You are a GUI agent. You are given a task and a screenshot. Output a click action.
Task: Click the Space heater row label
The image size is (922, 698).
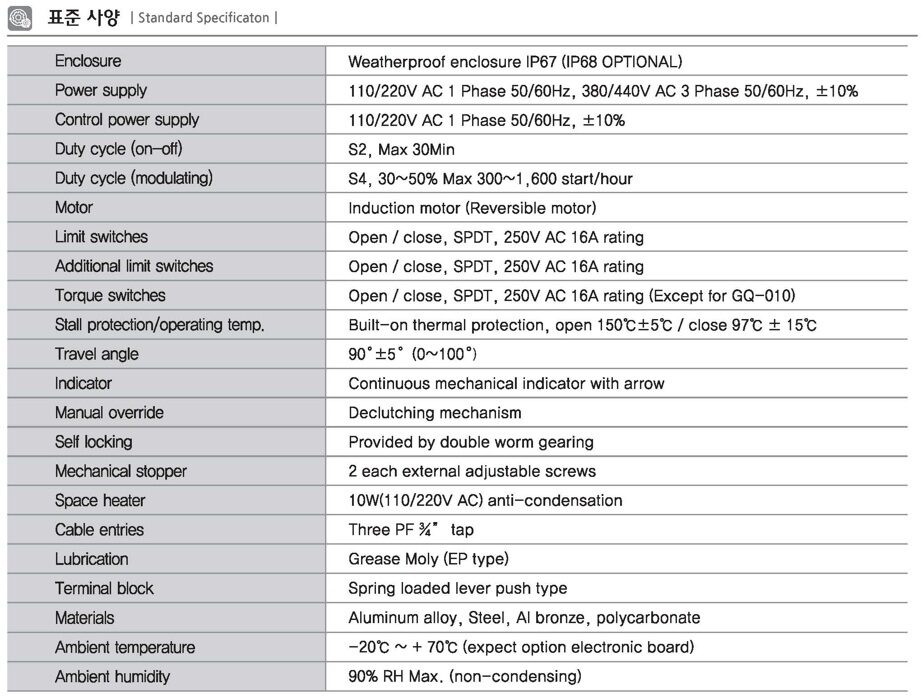point(100,501)
